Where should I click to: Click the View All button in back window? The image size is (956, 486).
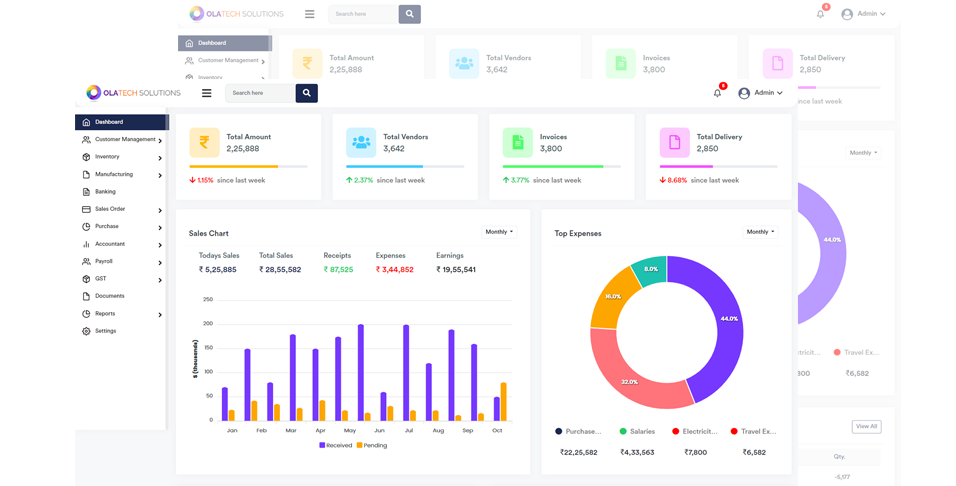click(866, 426)
